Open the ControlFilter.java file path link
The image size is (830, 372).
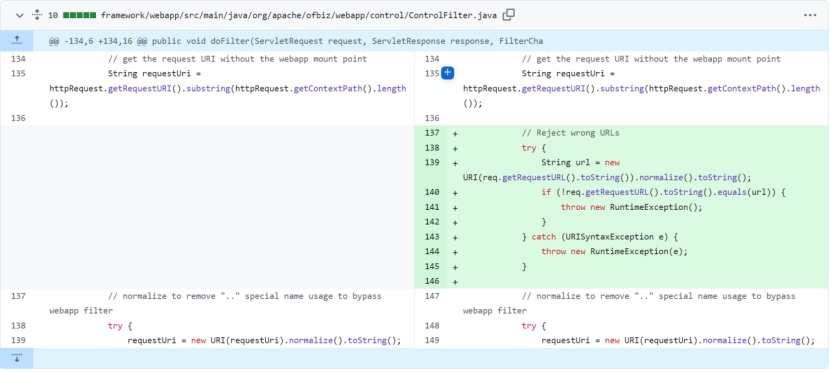[x=299, y=15]
